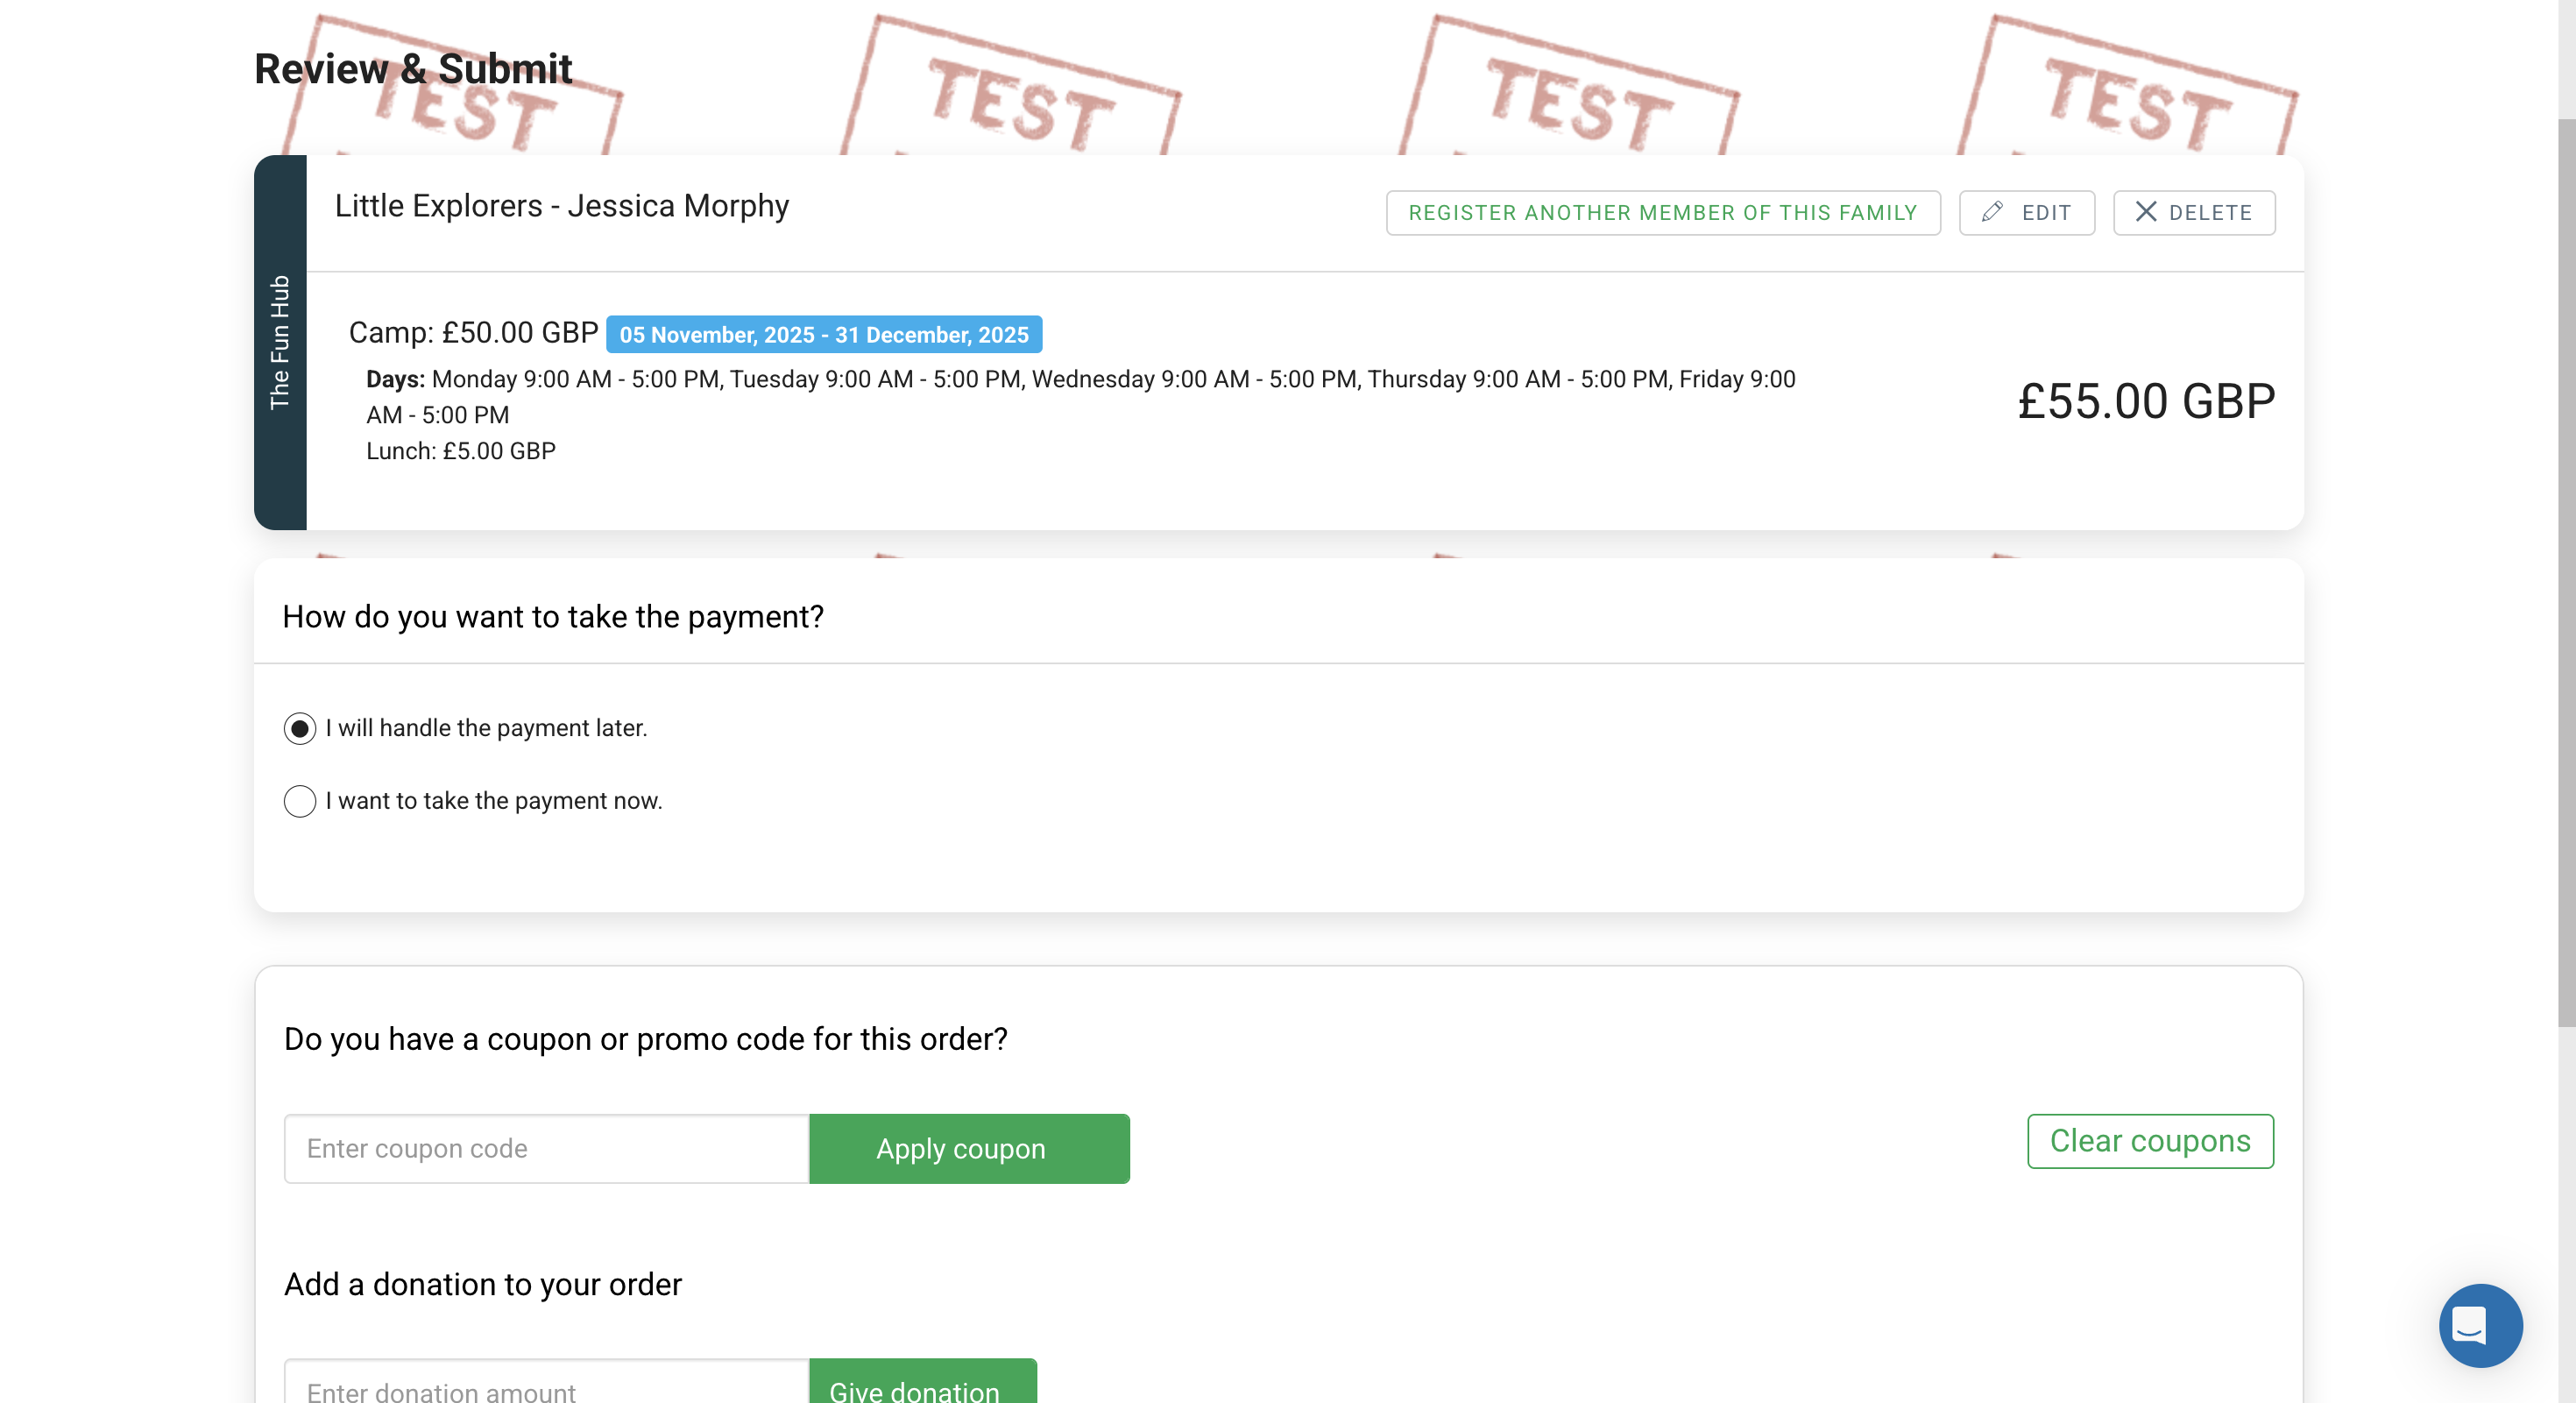2576x1403 pixels.
Task: Click the X icon beside Delete
Action: (x=2145, y=212)
